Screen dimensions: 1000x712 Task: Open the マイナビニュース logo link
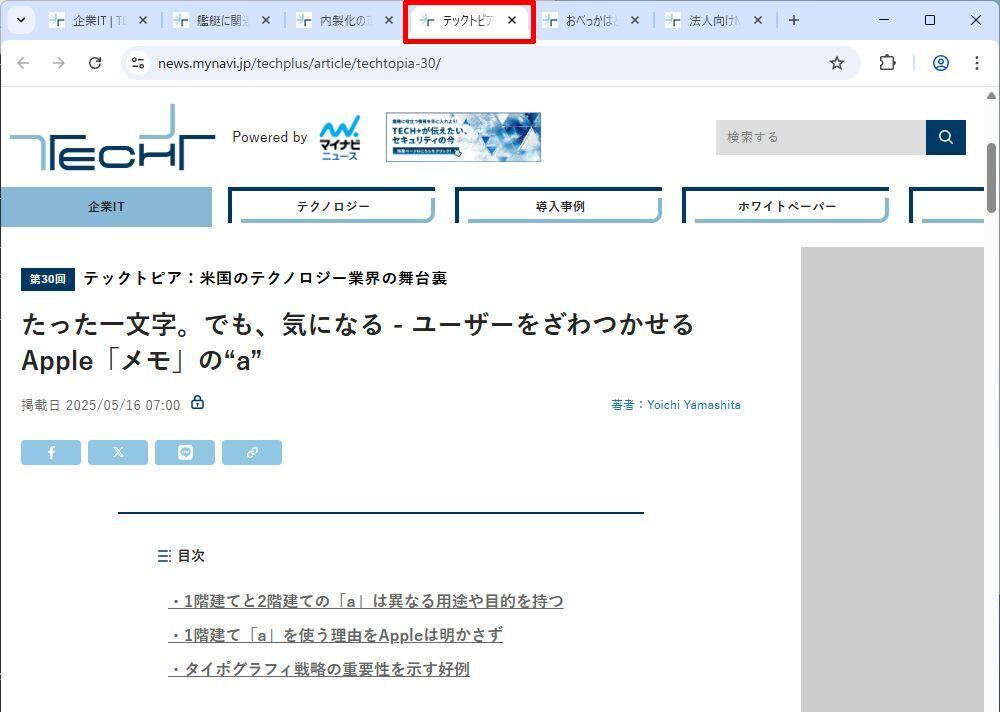click(x=340, y=138)
